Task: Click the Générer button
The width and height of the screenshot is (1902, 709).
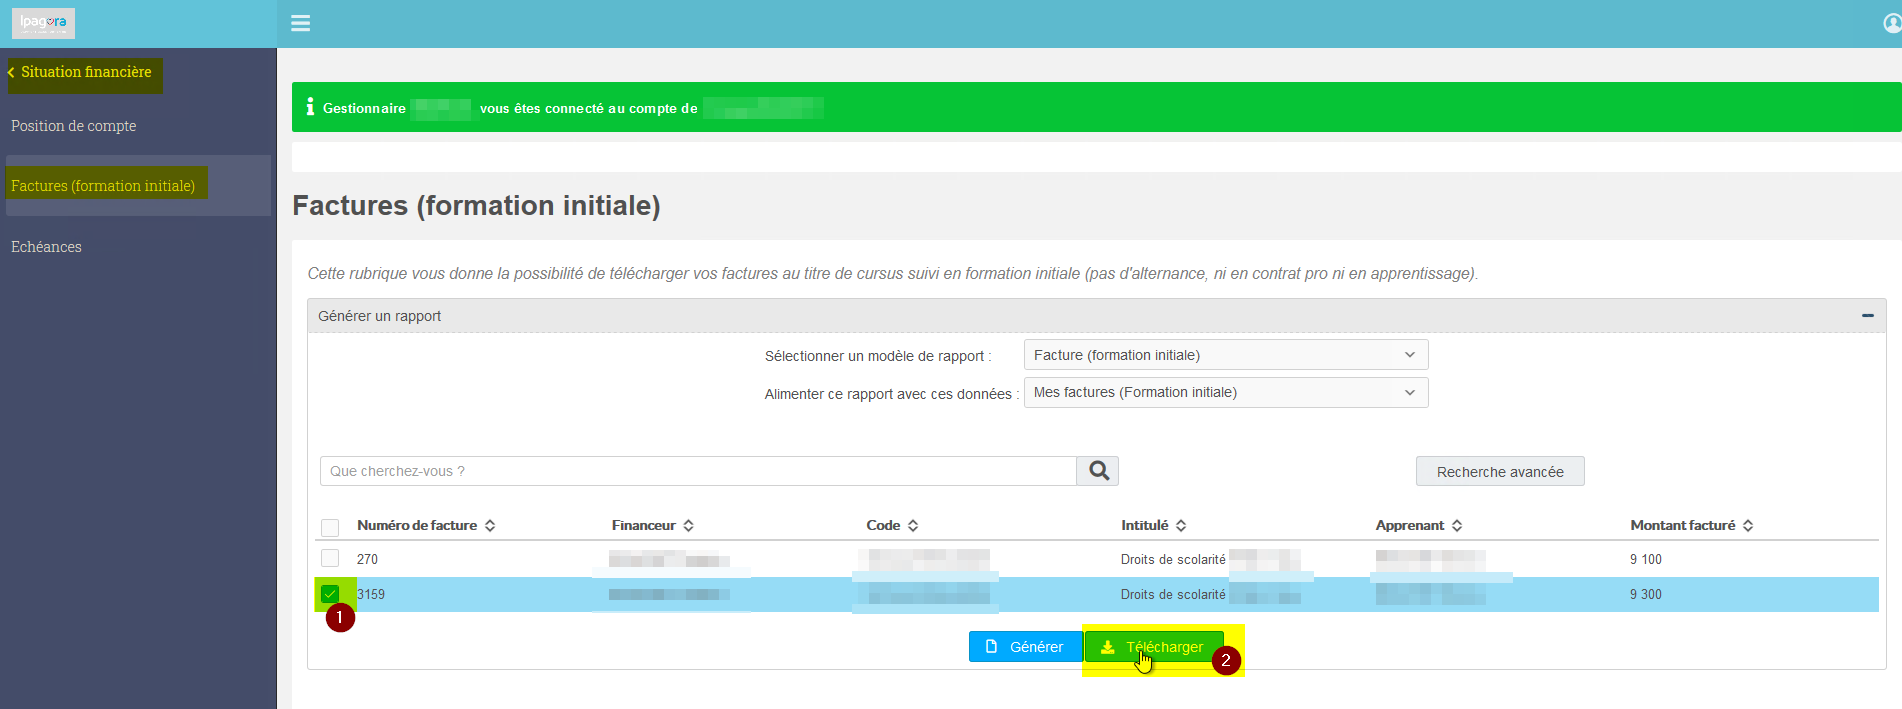Action: (x=1025, y=647)
